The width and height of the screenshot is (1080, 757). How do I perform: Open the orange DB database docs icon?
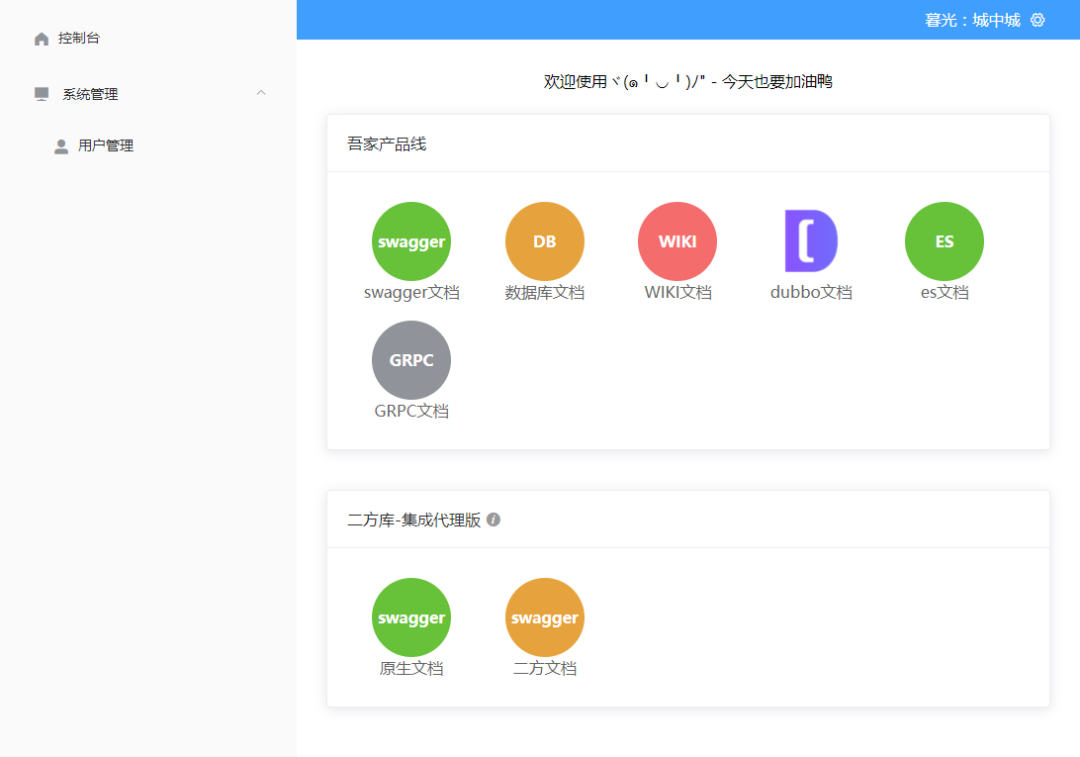click(x=545, y=241)
